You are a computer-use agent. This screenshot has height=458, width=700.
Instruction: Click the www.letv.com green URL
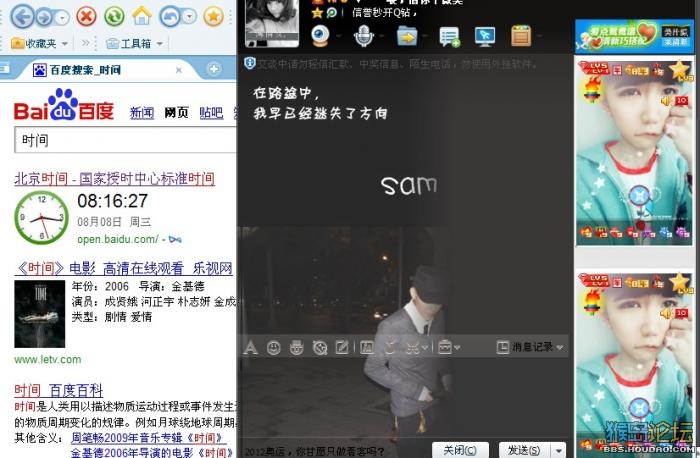48,359
